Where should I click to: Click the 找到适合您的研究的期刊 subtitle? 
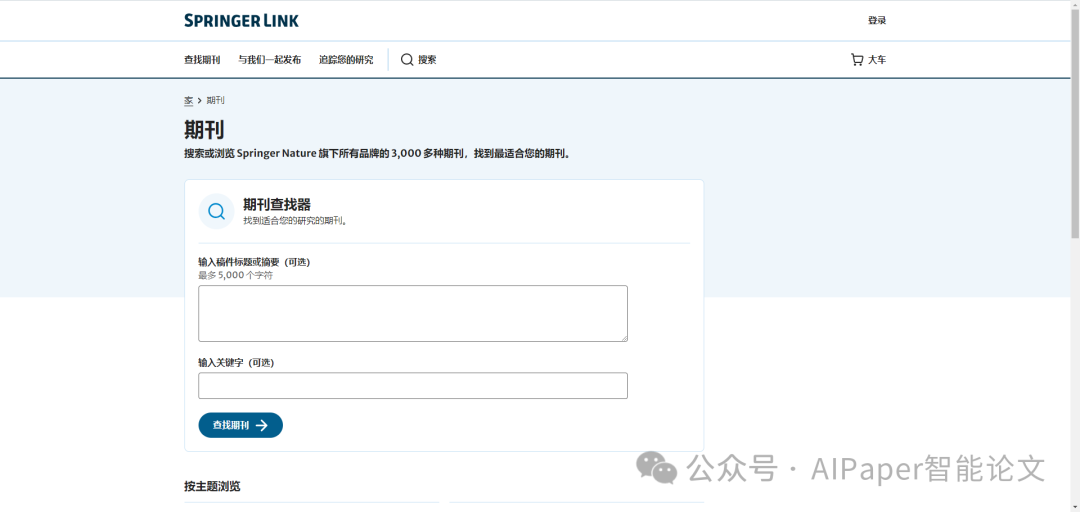click(x=295, y=221)
